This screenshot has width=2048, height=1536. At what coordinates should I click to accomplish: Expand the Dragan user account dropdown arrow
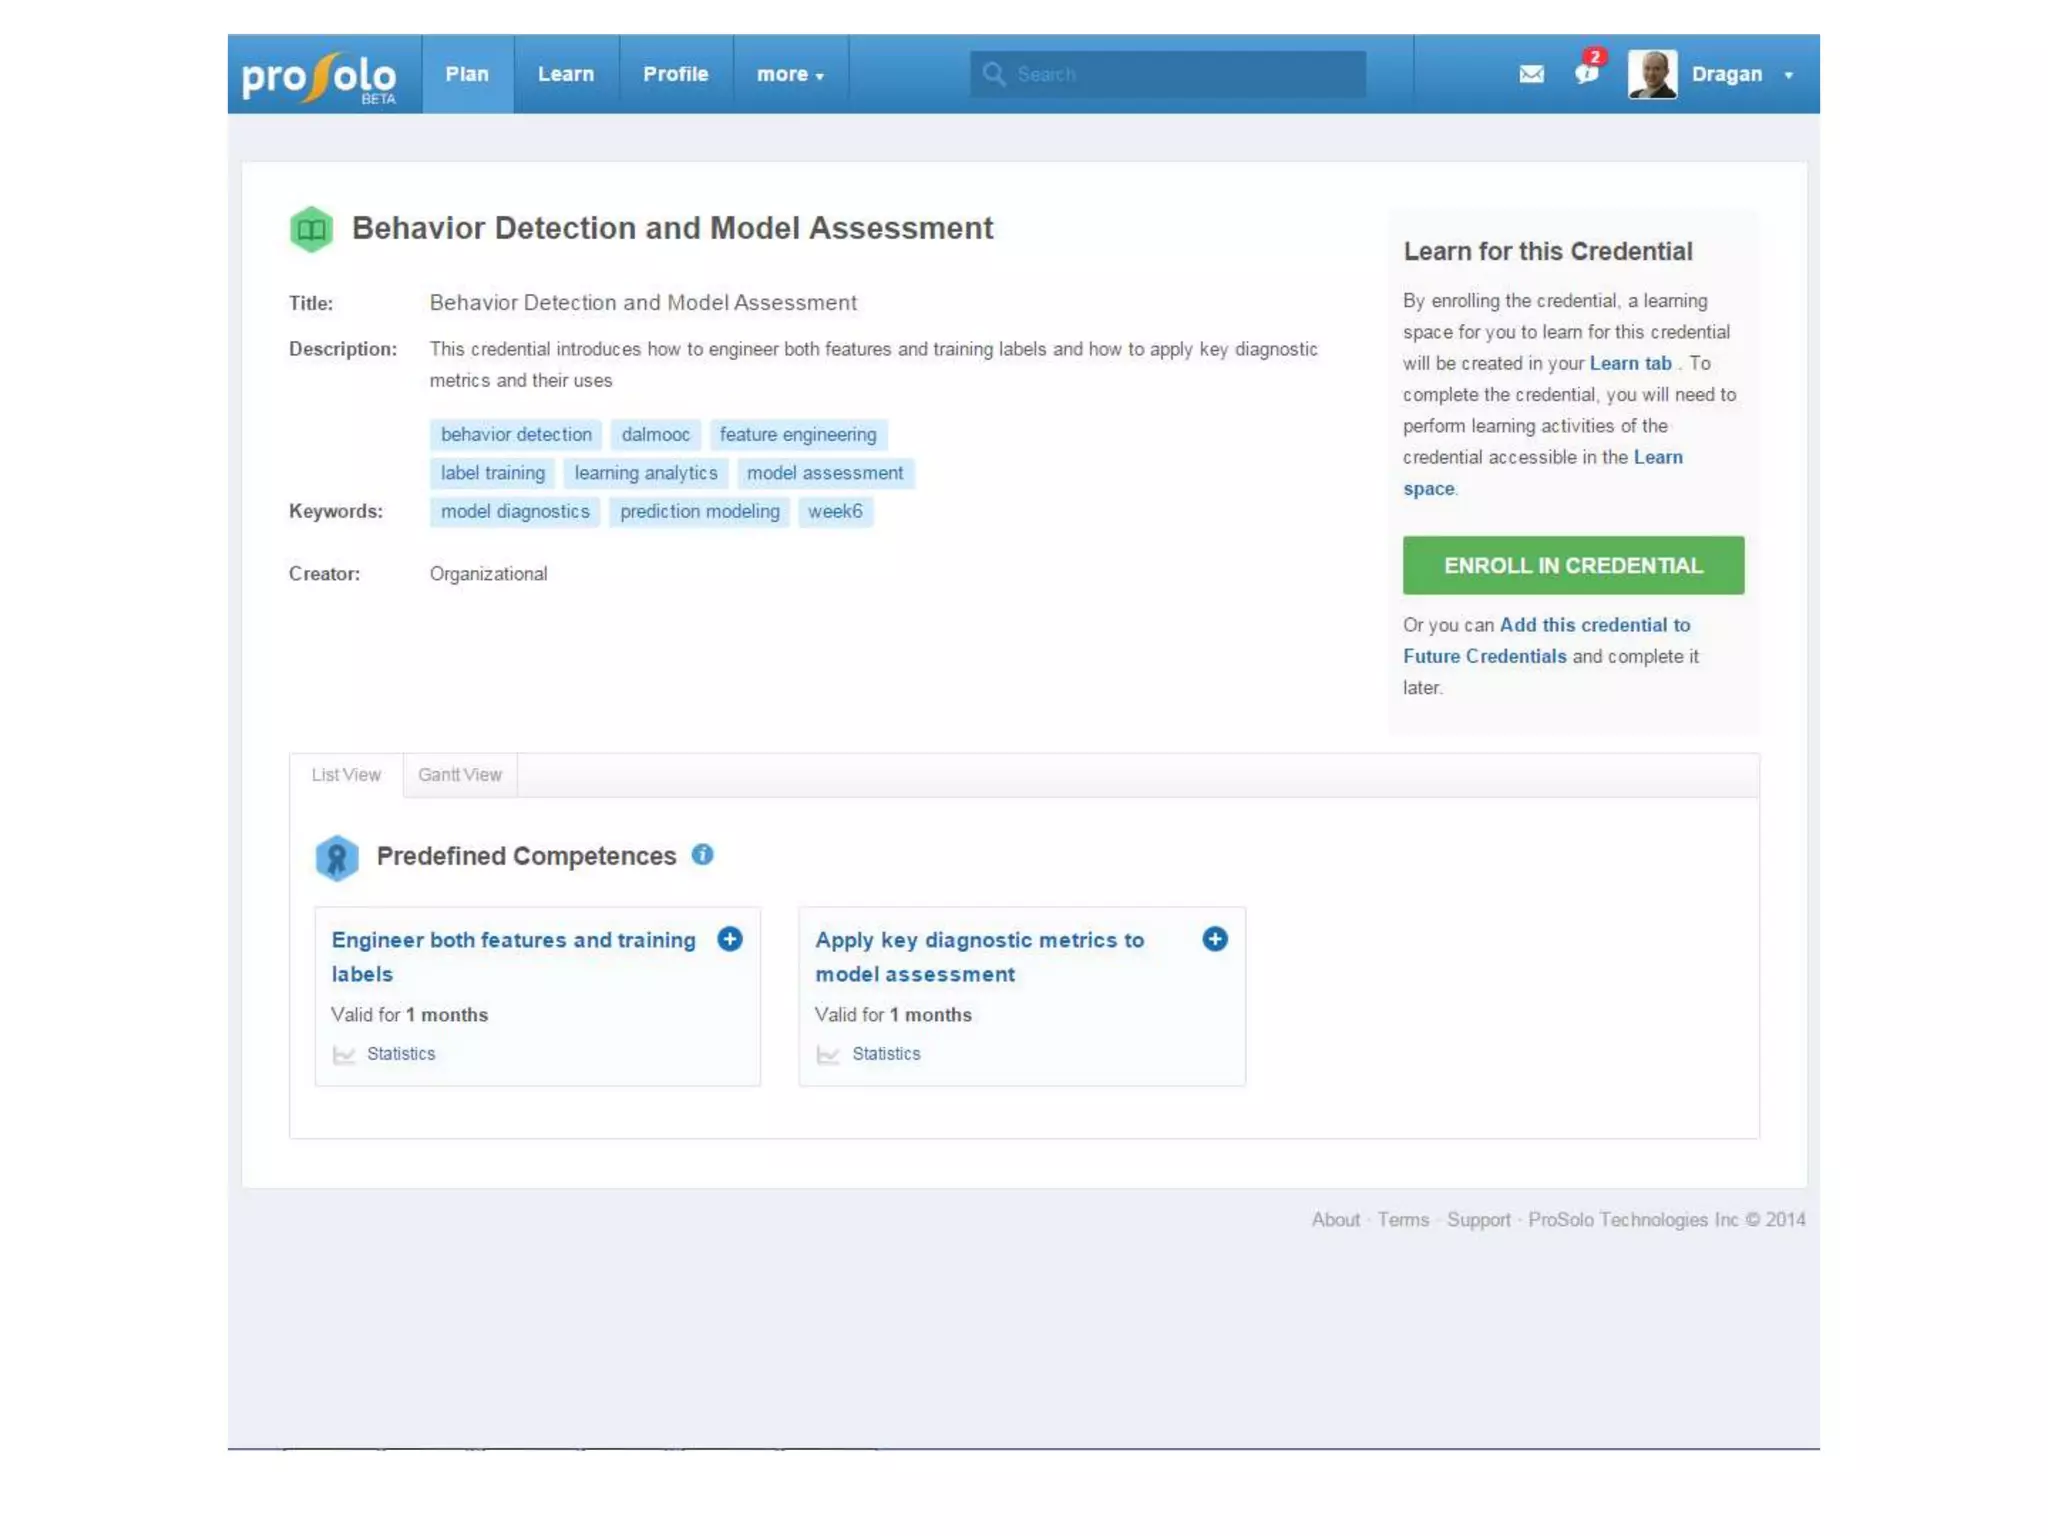1788,75
